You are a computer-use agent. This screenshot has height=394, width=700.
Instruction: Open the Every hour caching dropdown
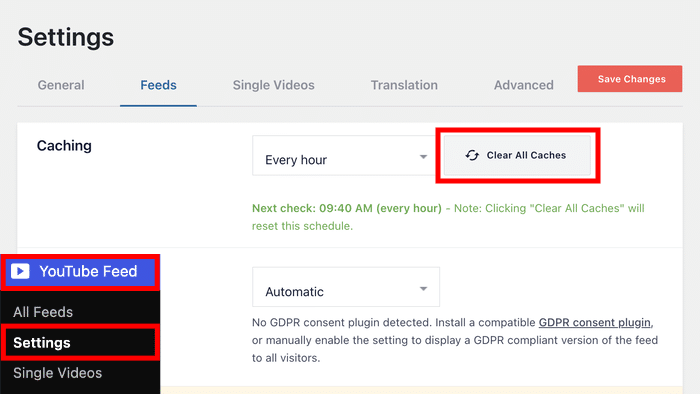pos(344,156)
